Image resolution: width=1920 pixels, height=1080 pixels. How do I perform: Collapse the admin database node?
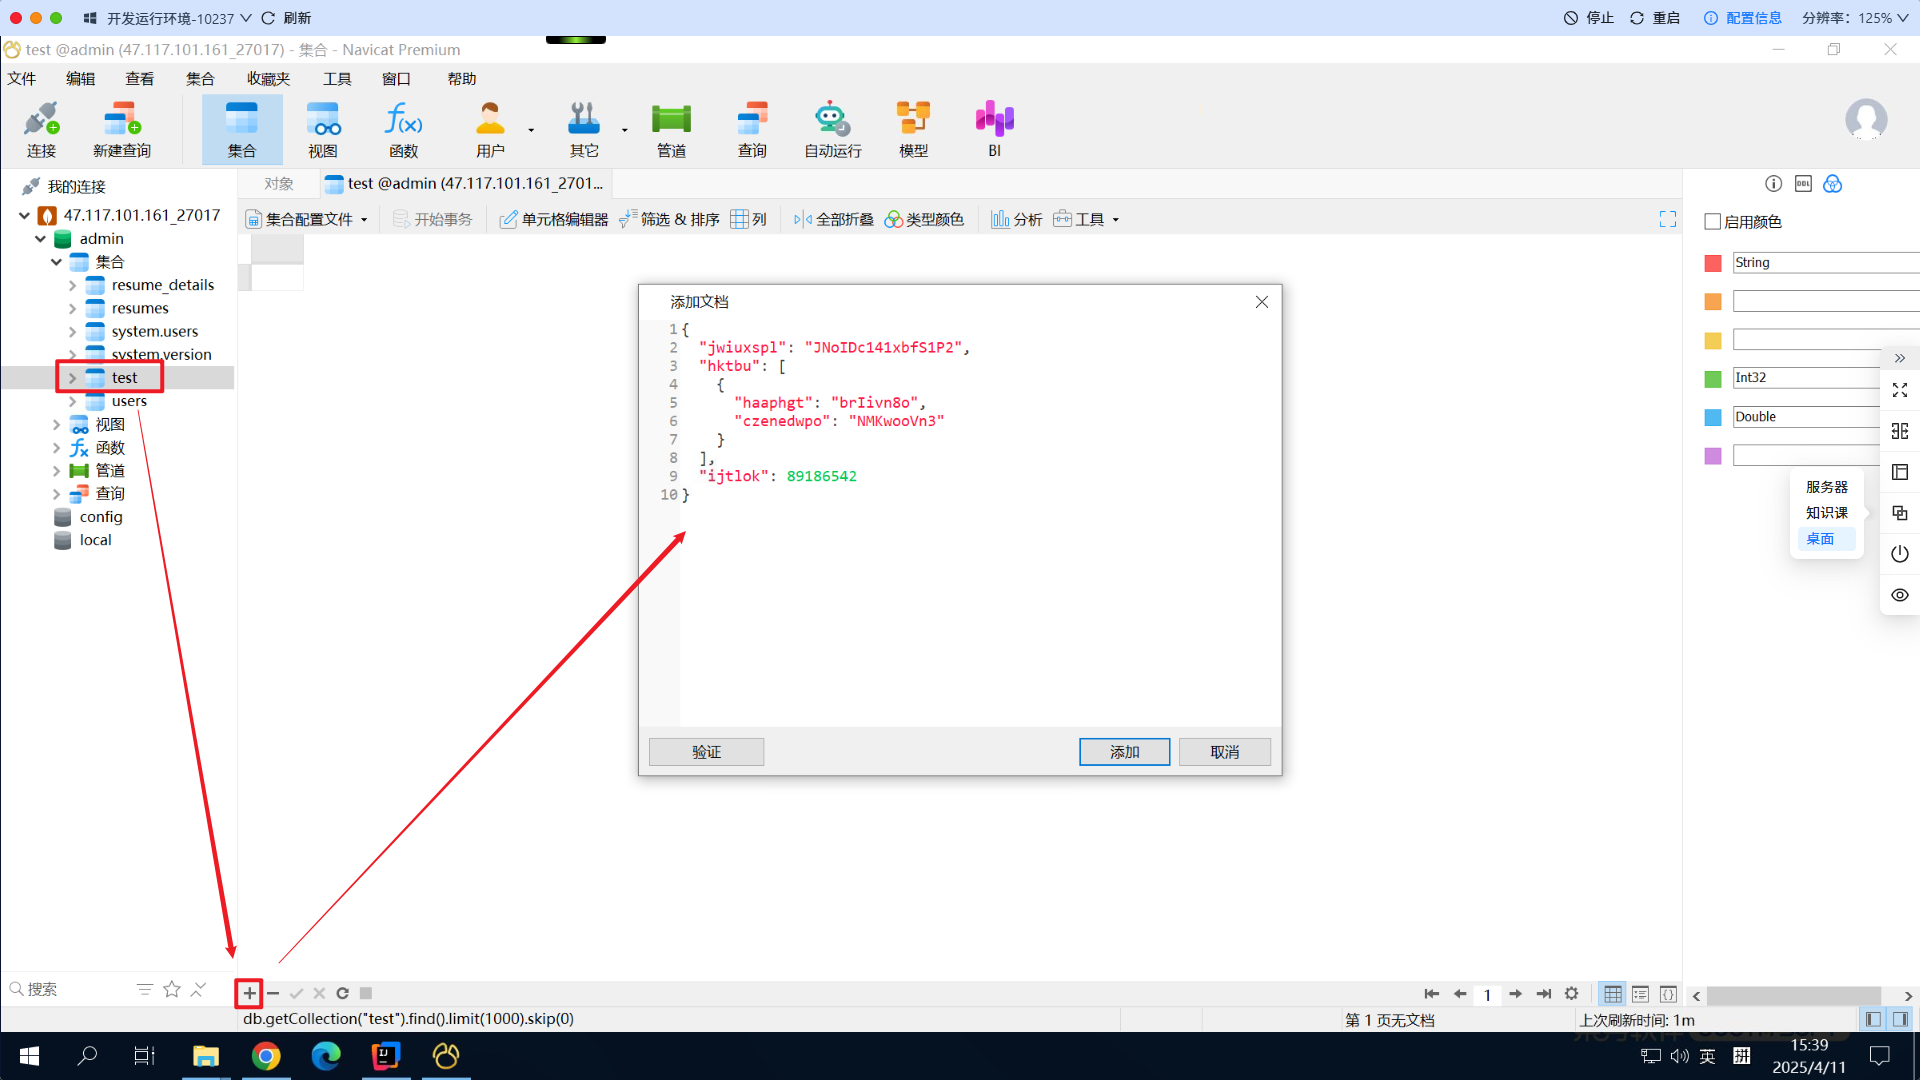click(x=40, y=239)
